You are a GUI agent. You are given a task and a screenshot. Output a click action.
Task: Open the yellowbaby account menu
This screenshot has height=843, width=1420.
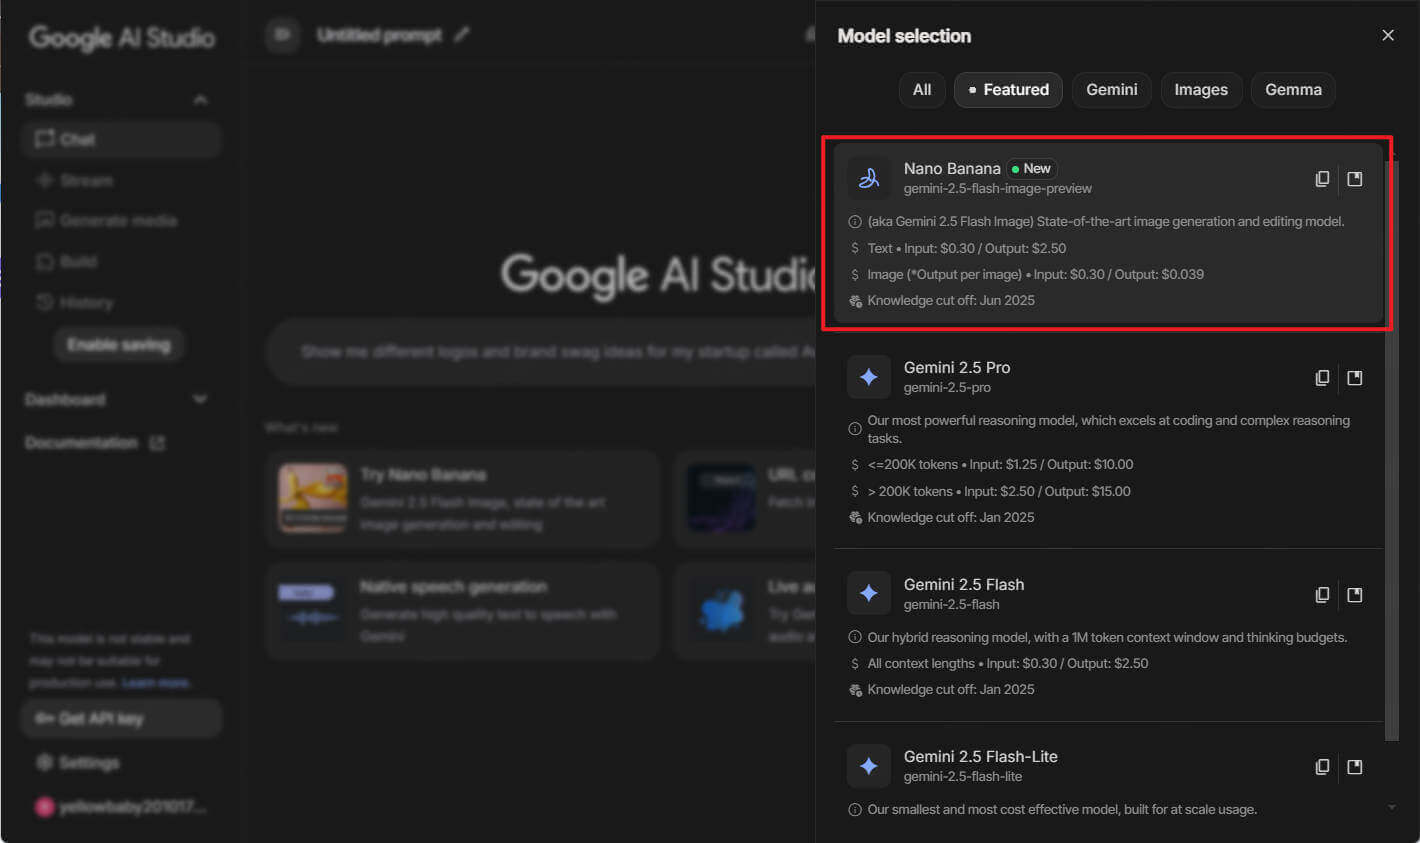coord(121,807)
